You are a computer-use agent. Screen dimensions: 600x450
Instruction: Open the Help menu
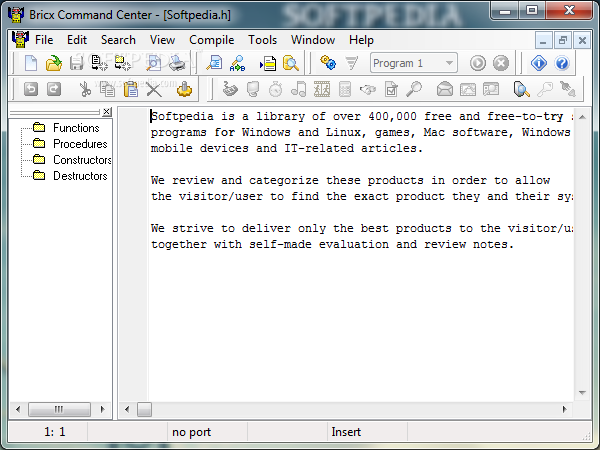point(361,40)
